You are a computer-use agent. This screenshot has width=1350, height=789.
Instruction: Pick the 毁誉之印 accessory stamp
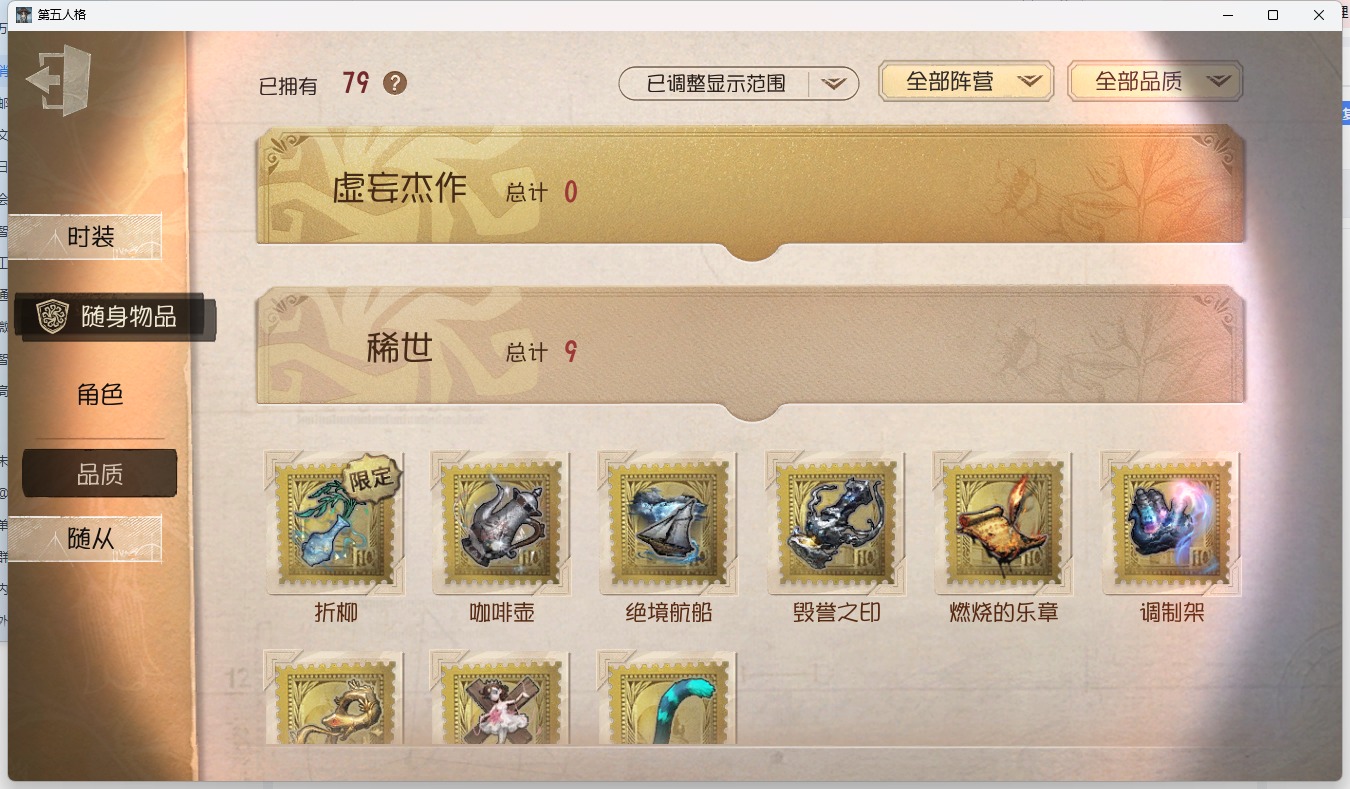point(836,522)
